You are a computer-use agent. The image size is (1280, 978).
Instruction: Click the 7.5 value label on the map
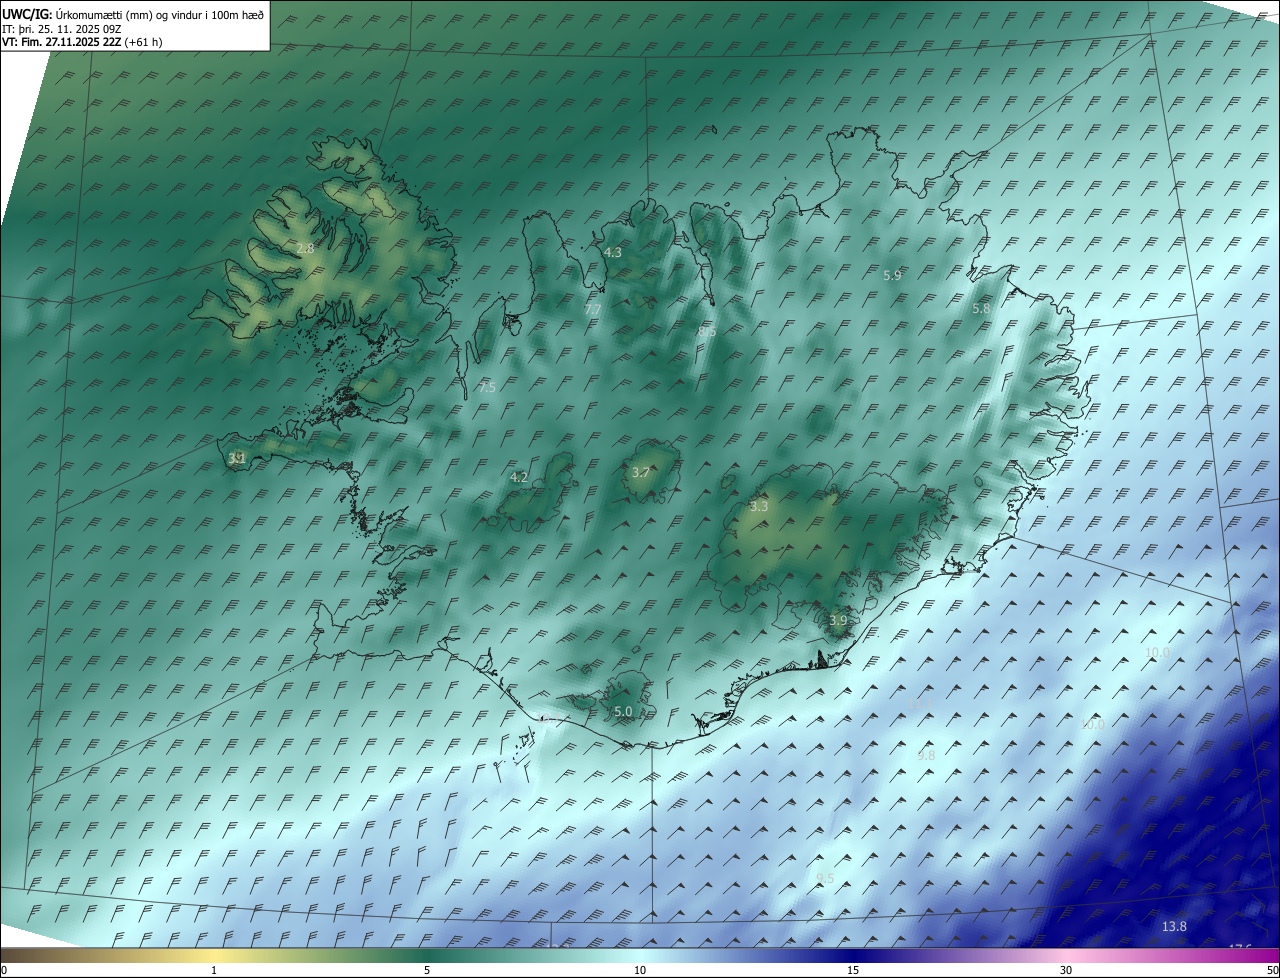(487, 387)
